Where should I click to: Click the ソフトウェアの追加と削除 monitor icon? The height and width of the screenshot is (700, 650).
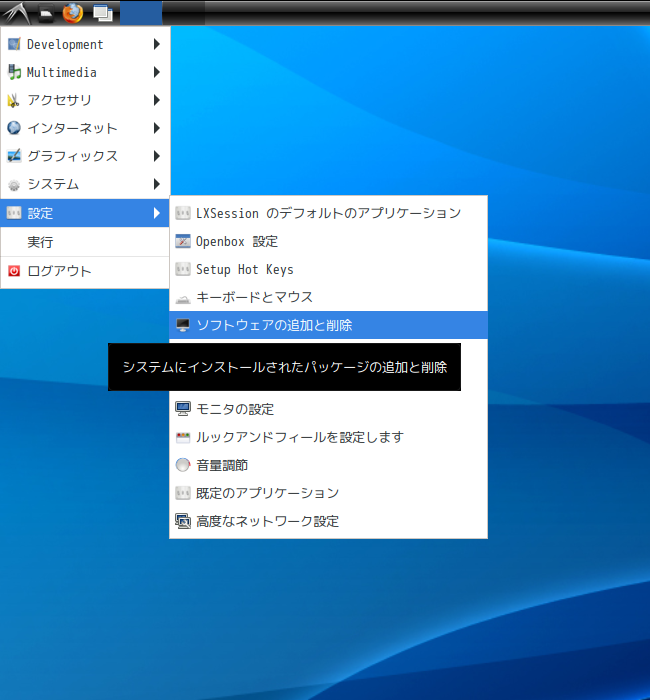[183, 325]
